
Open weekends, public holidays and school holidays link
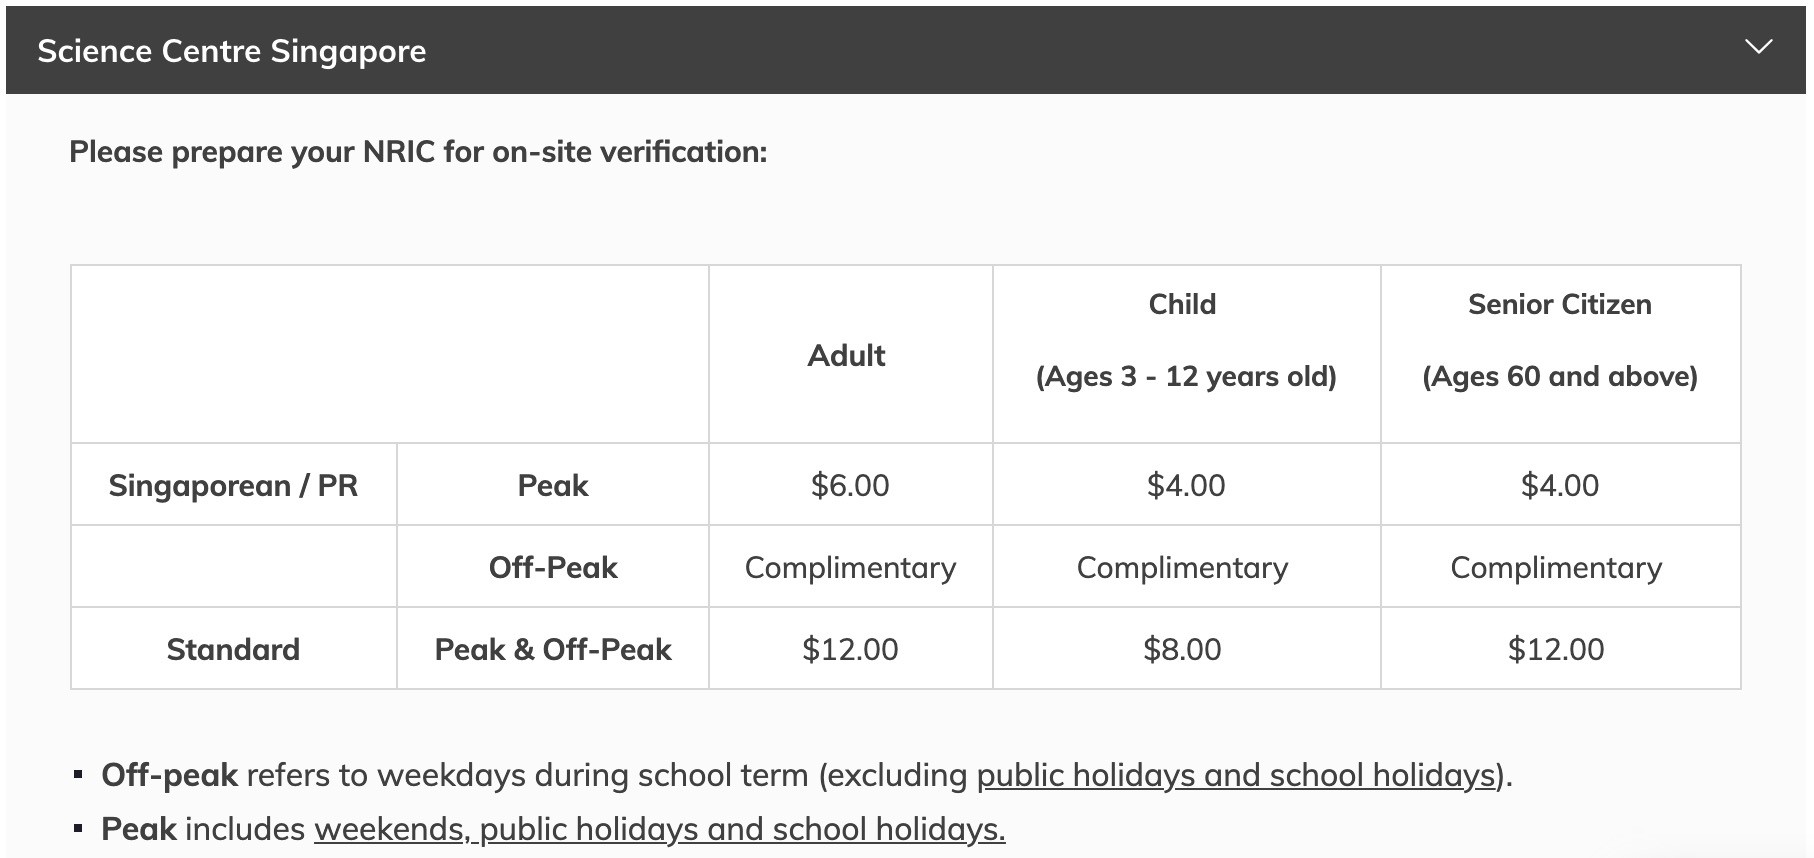(659, 829)
